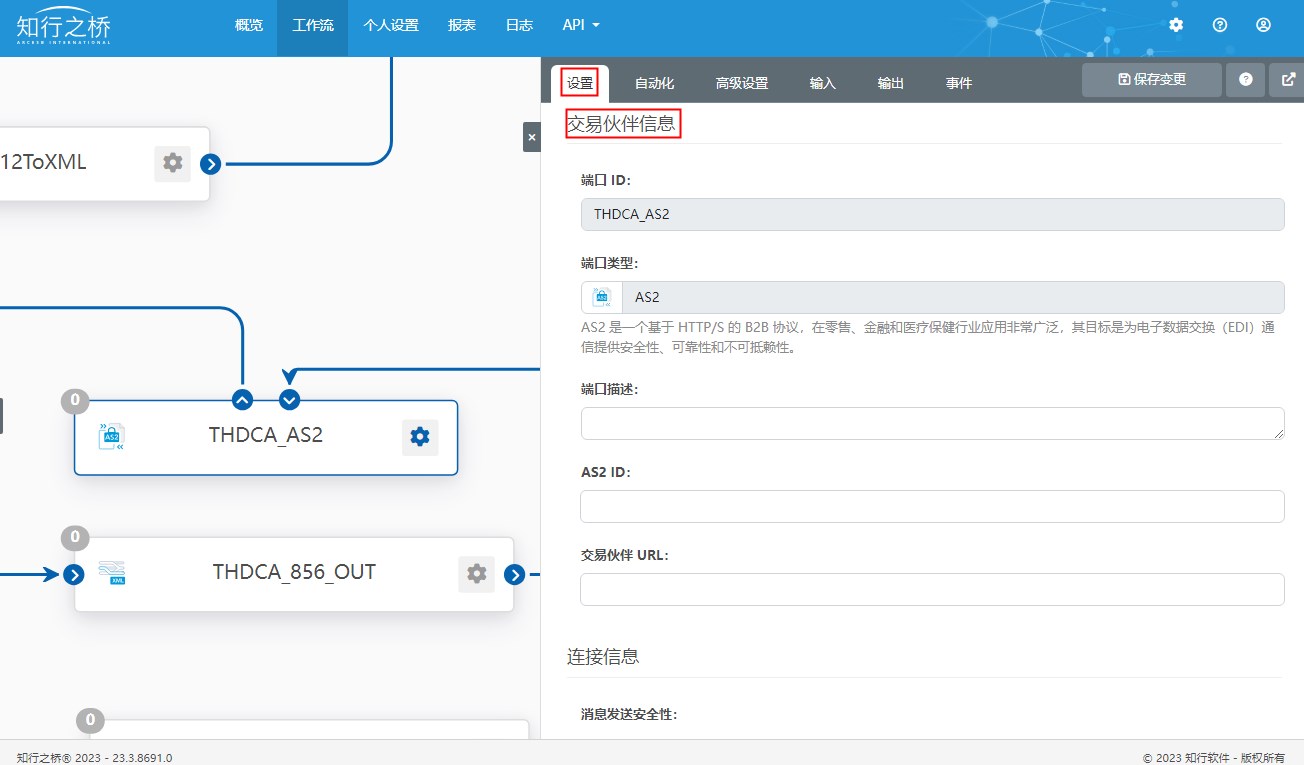Expand the API dropdown menu
Image resolution: width=1304 pixels, height=765 pixels.
point(580,25)
